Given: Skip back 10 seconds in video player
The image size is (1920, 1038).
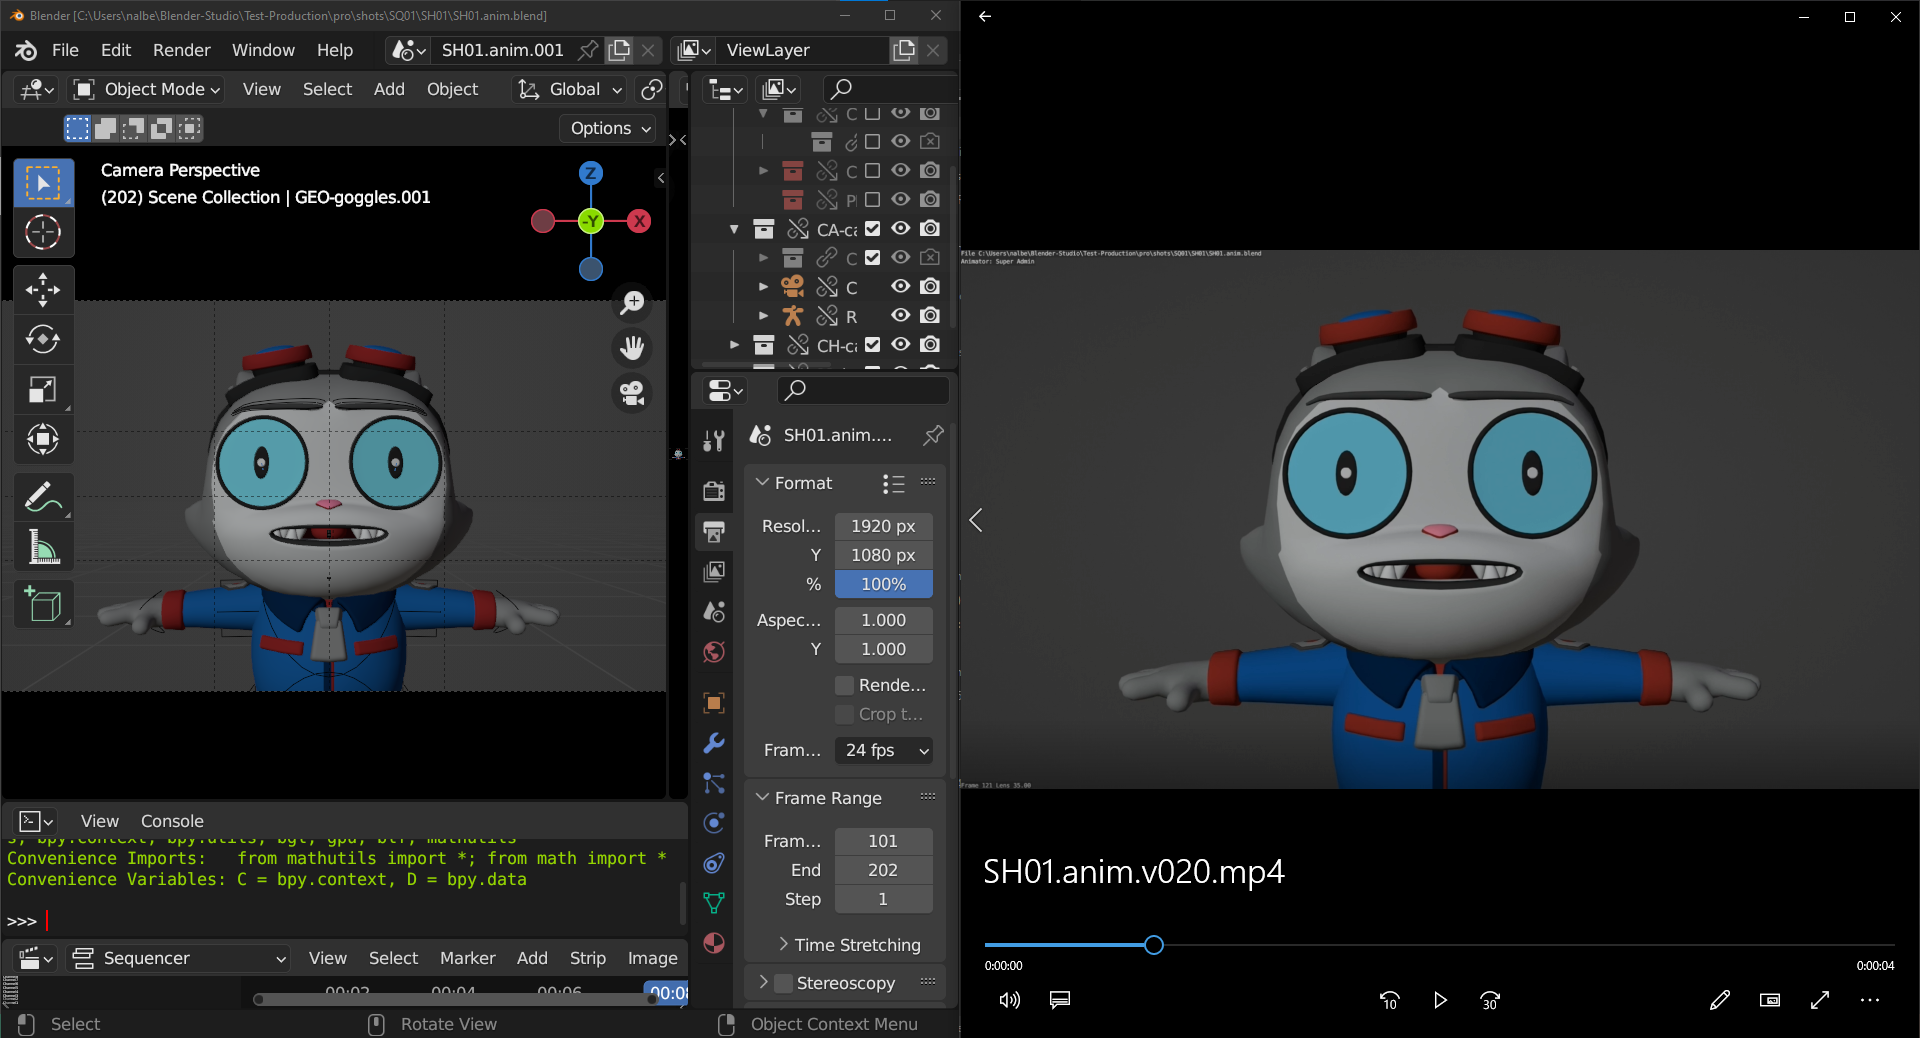Looking at the screenshot, I should (1389, 1000).
